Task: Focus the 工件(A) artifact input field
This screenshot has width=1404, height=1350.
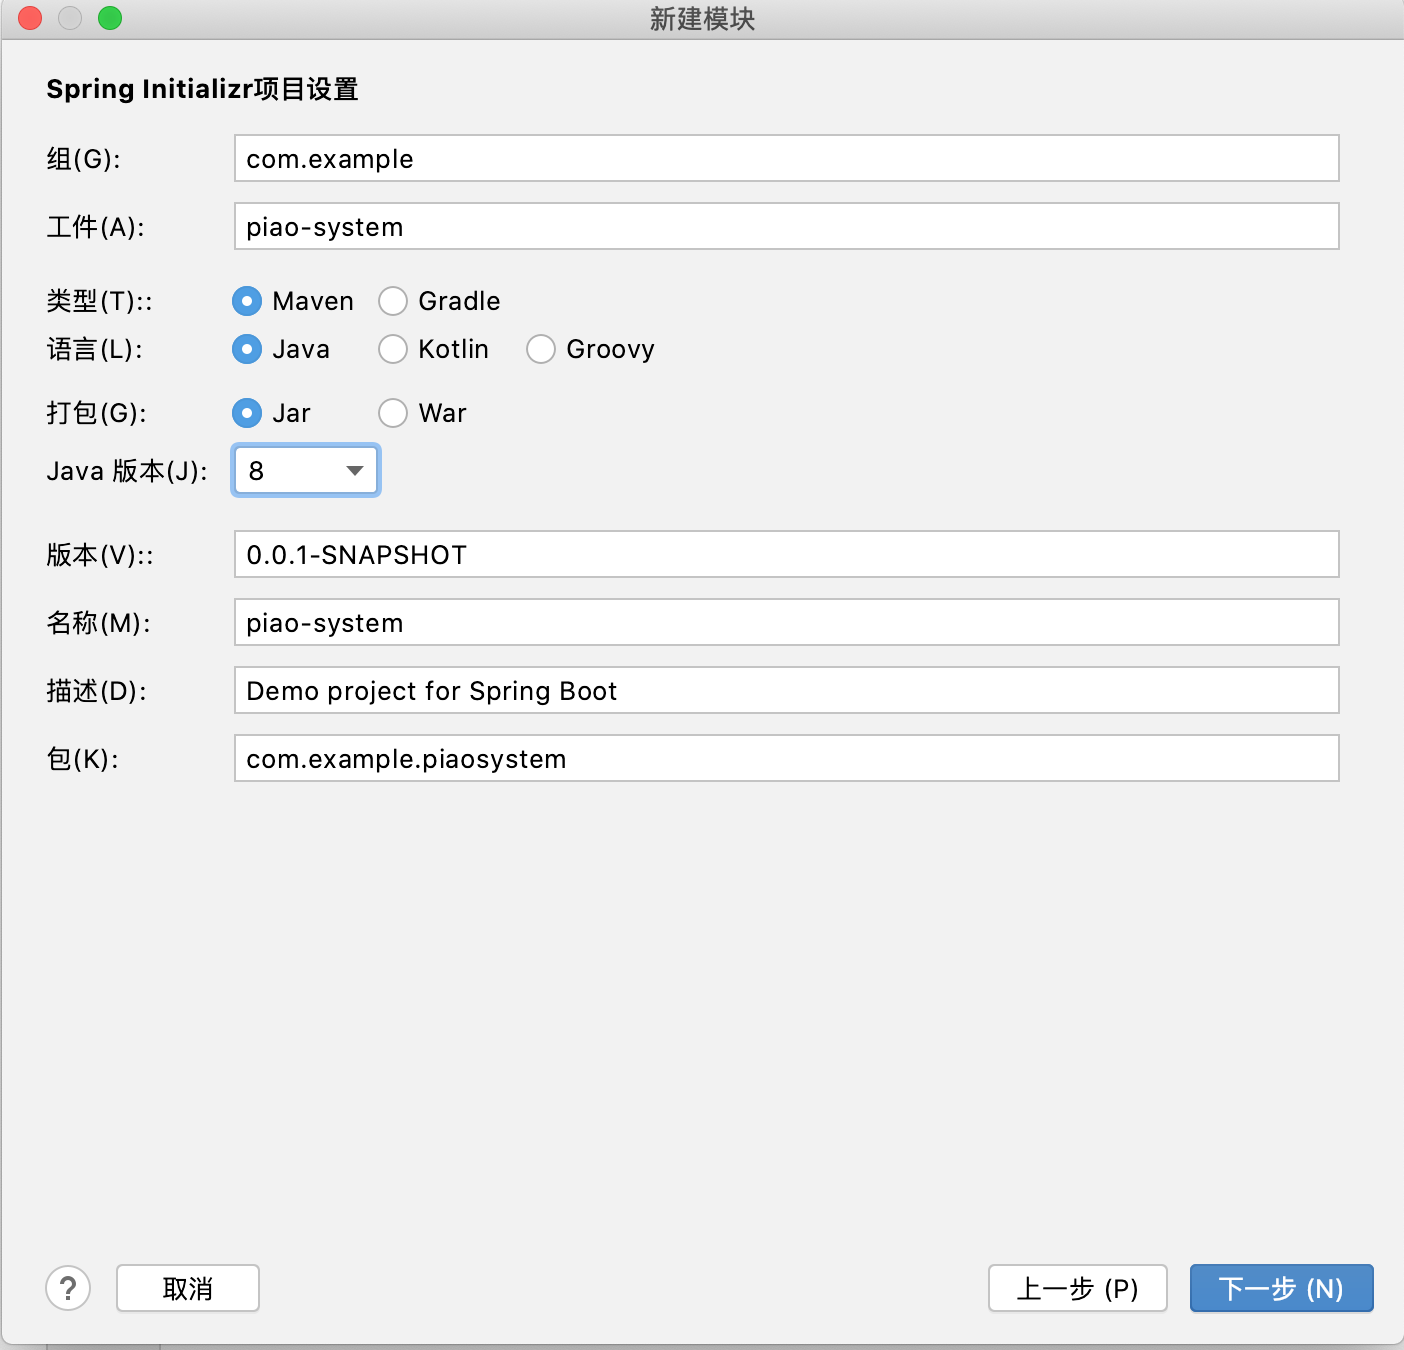Action: [786, 226]
